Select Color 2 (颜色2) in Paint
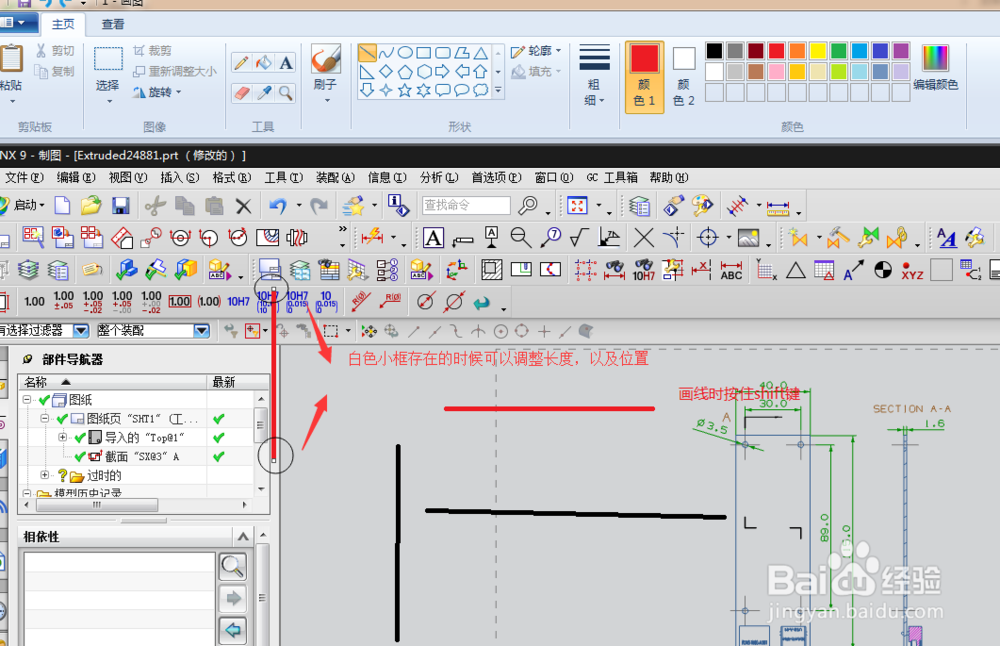The width and height of the screenshot is (1000, 646). (x=684, y=77)
